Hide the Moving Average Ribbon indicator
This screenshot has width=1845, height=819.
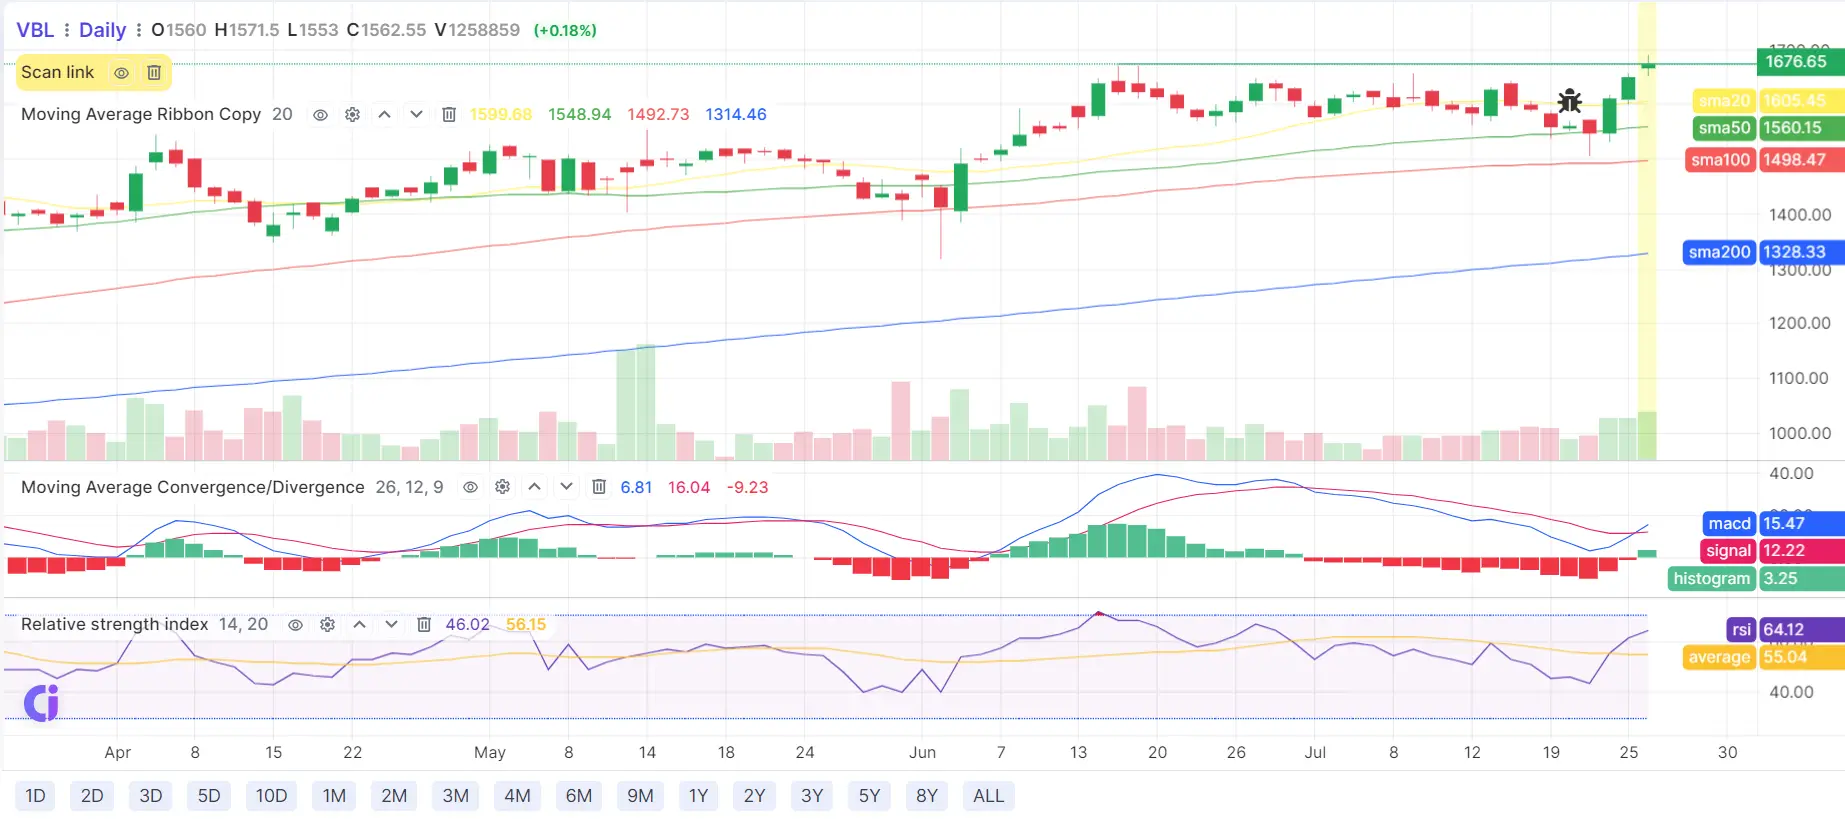coord(320,115)
